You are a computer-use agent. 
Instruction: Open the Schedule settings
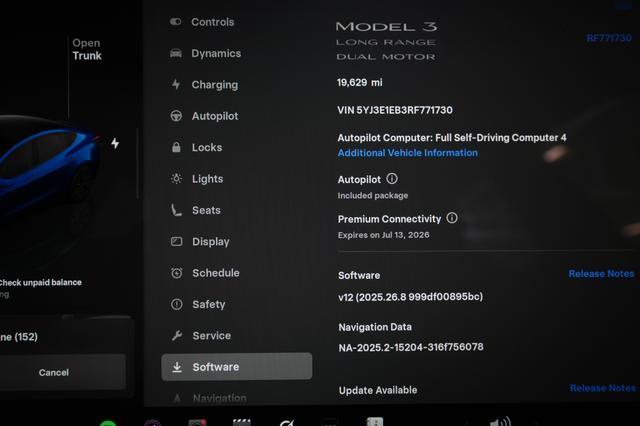tap(205, 273)
